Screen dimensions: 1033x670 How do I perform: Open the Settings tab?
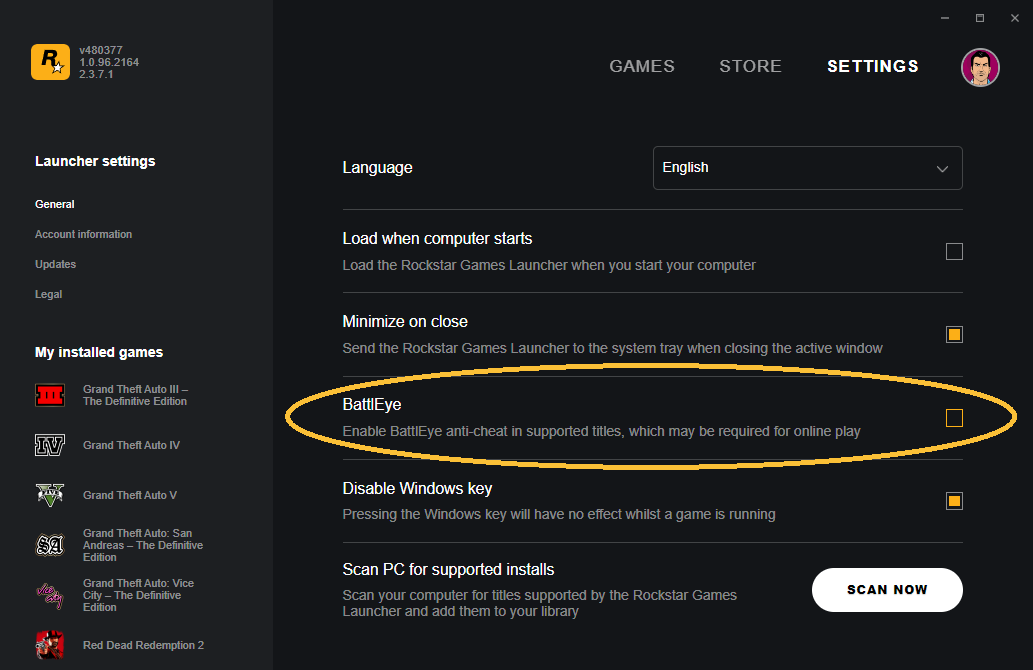pyautogui.click(x=873, y=67)
